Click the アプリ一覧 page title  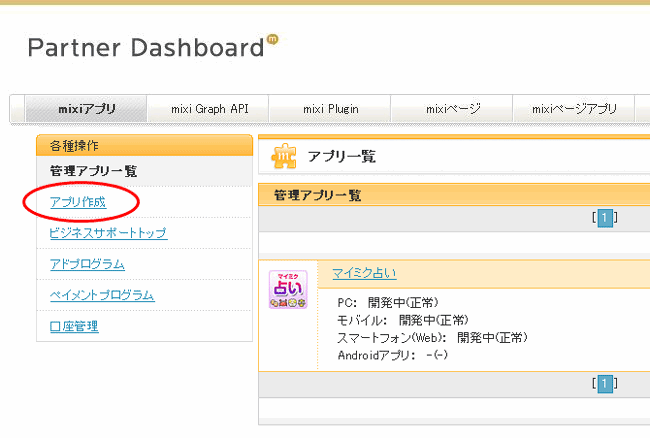click(x=342, y=157)
